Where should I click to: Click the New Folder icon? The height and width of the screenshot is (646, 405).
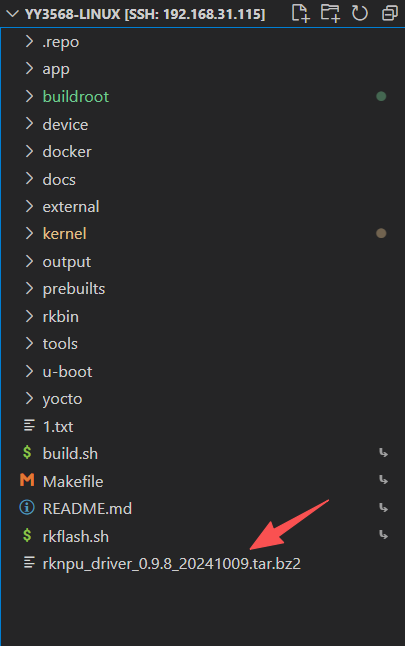(x=330, y=14)
